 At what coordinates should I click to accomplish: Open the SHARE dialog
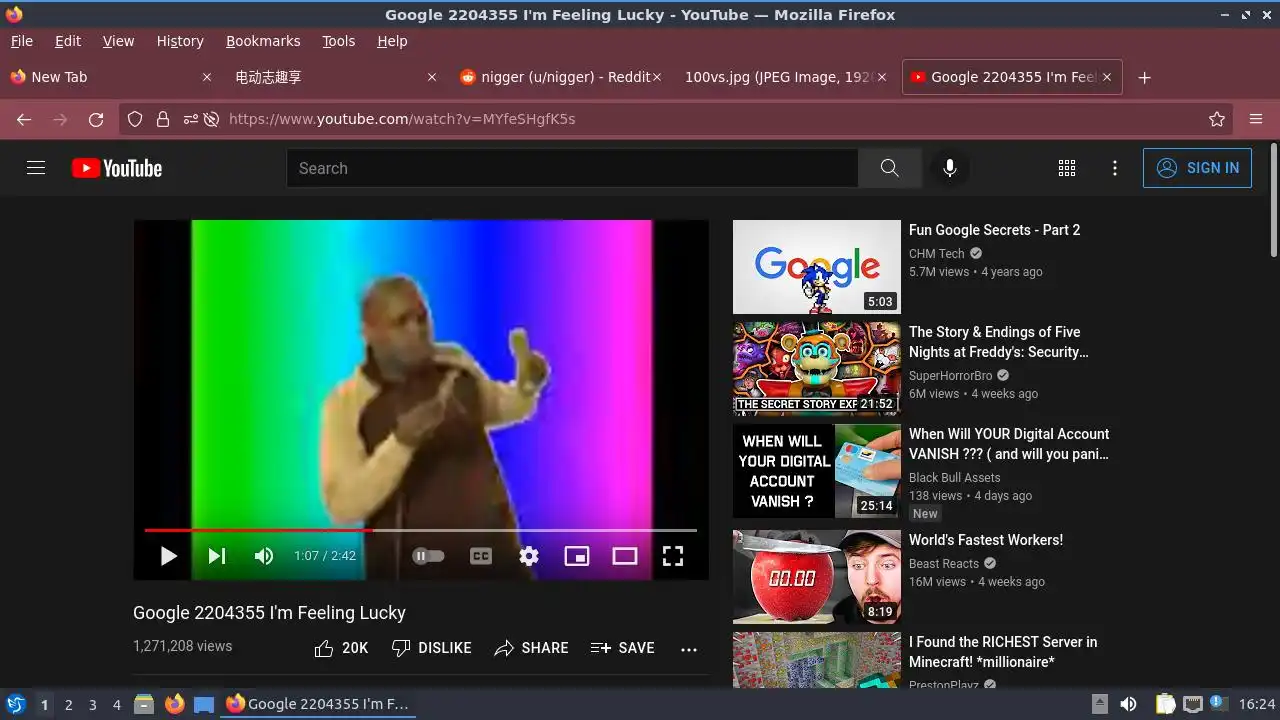(531, 648)
